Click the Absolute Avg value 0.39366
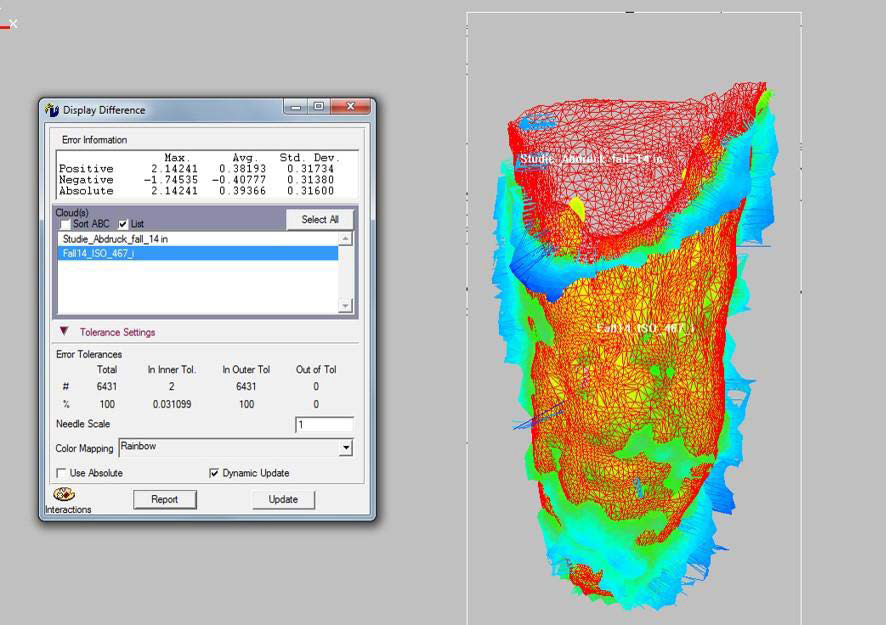The height and width of the screenshot is (625, 886). (242, 191)
